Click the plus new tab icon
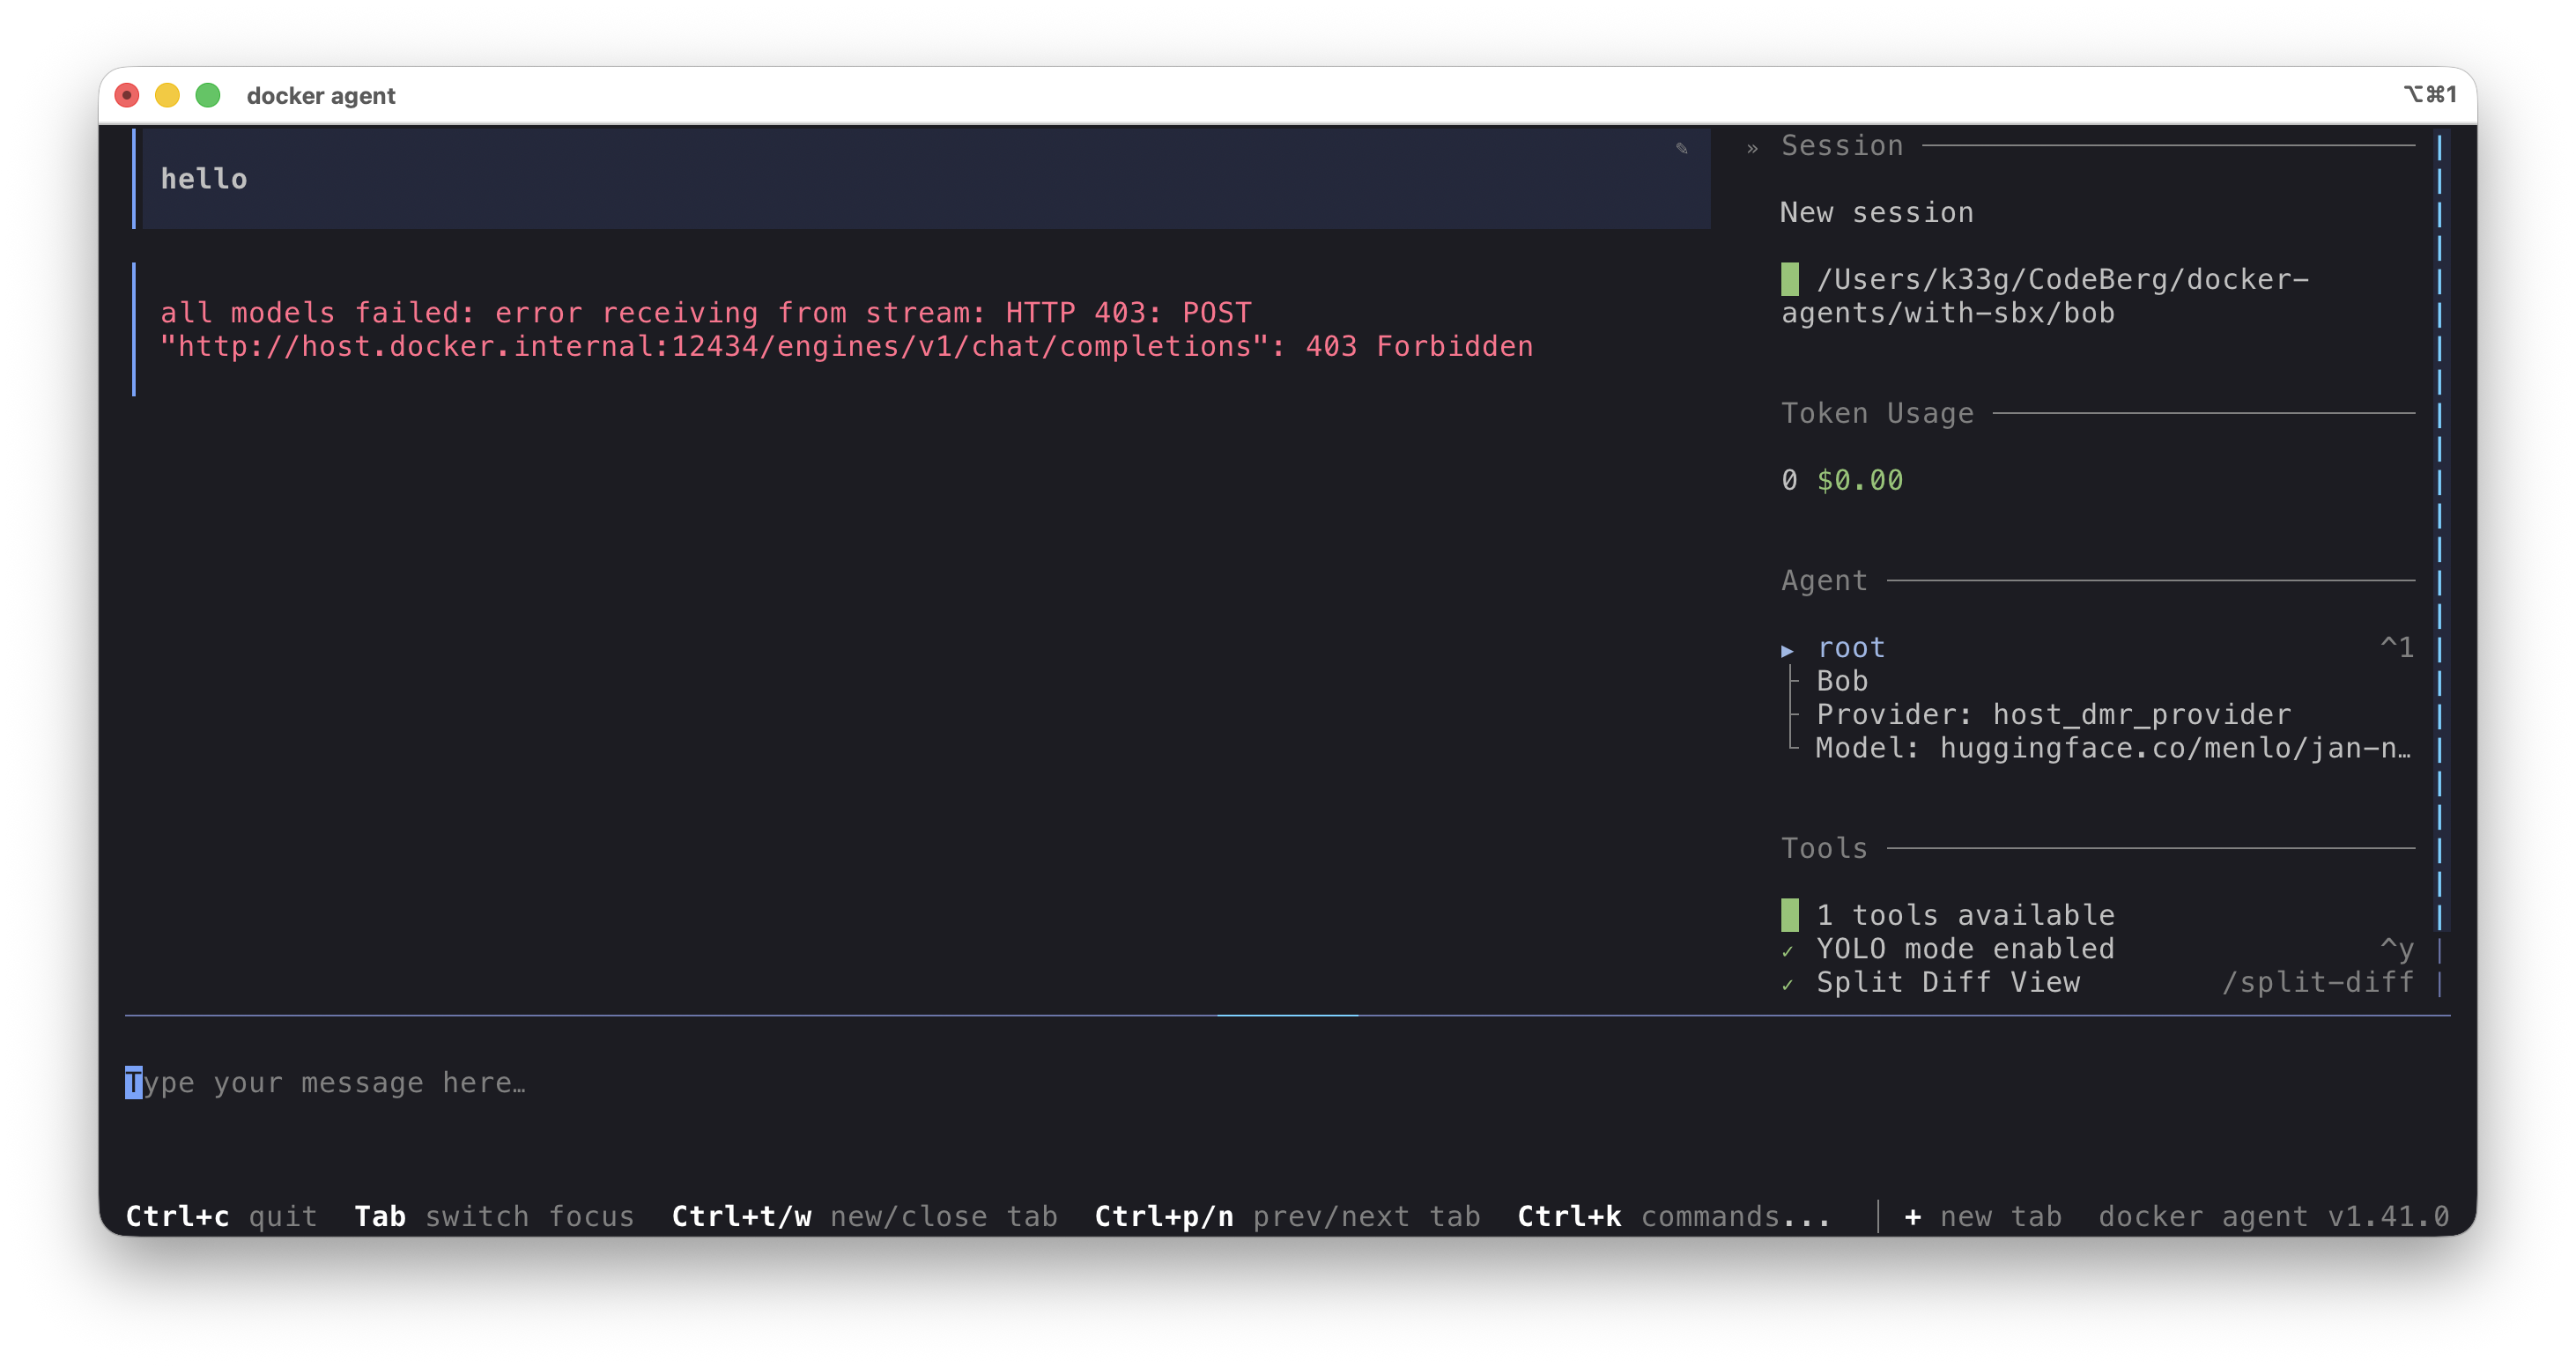This screenshot has width=2576, height=1367. click(1912, 1216)
